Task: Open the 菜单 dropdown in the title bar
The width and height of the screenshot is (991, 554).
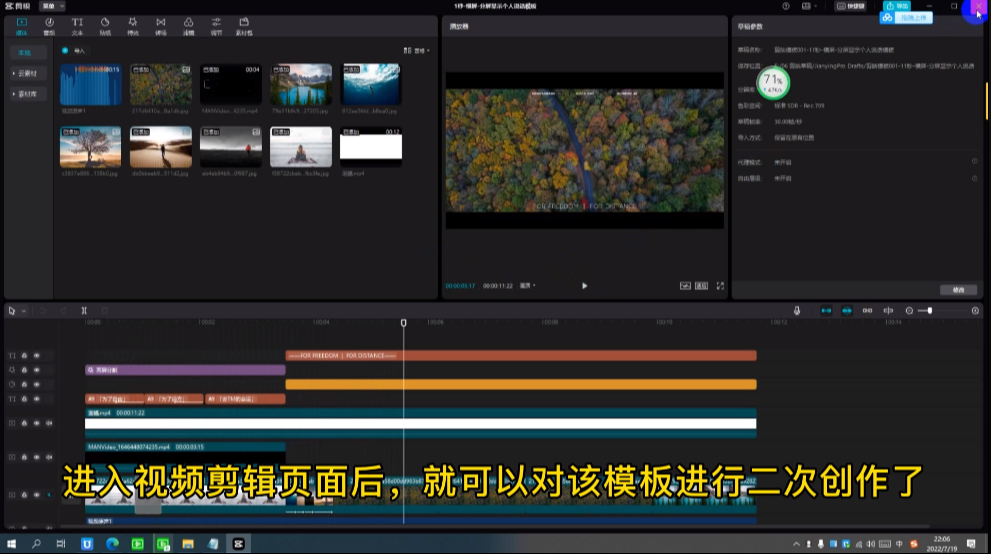Action: [53, 6]
